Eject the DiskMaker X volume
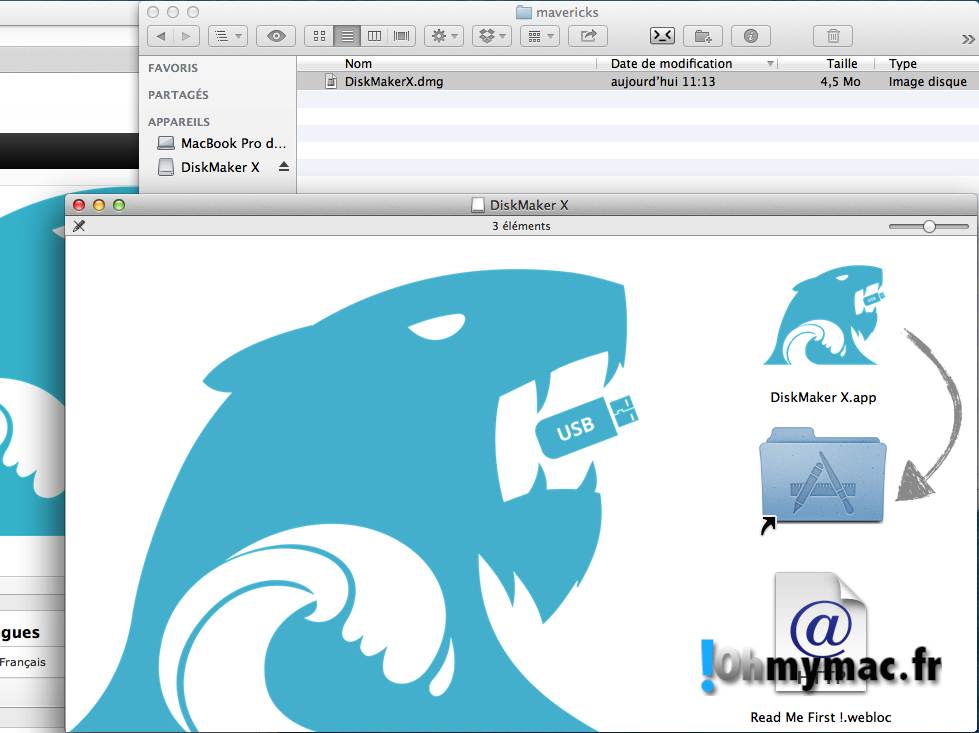The height and width of the screenshot is (733, 979). tap(283, 167)
